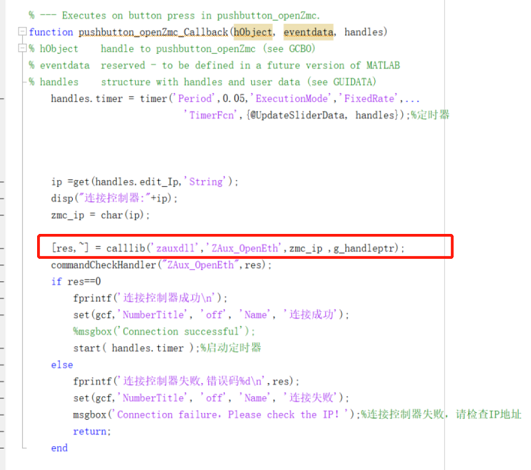Click the 'future version of MATLAB' comment line
Image resolution: width=531 pixels, height=470 pixels.
(x=214, y=65)
